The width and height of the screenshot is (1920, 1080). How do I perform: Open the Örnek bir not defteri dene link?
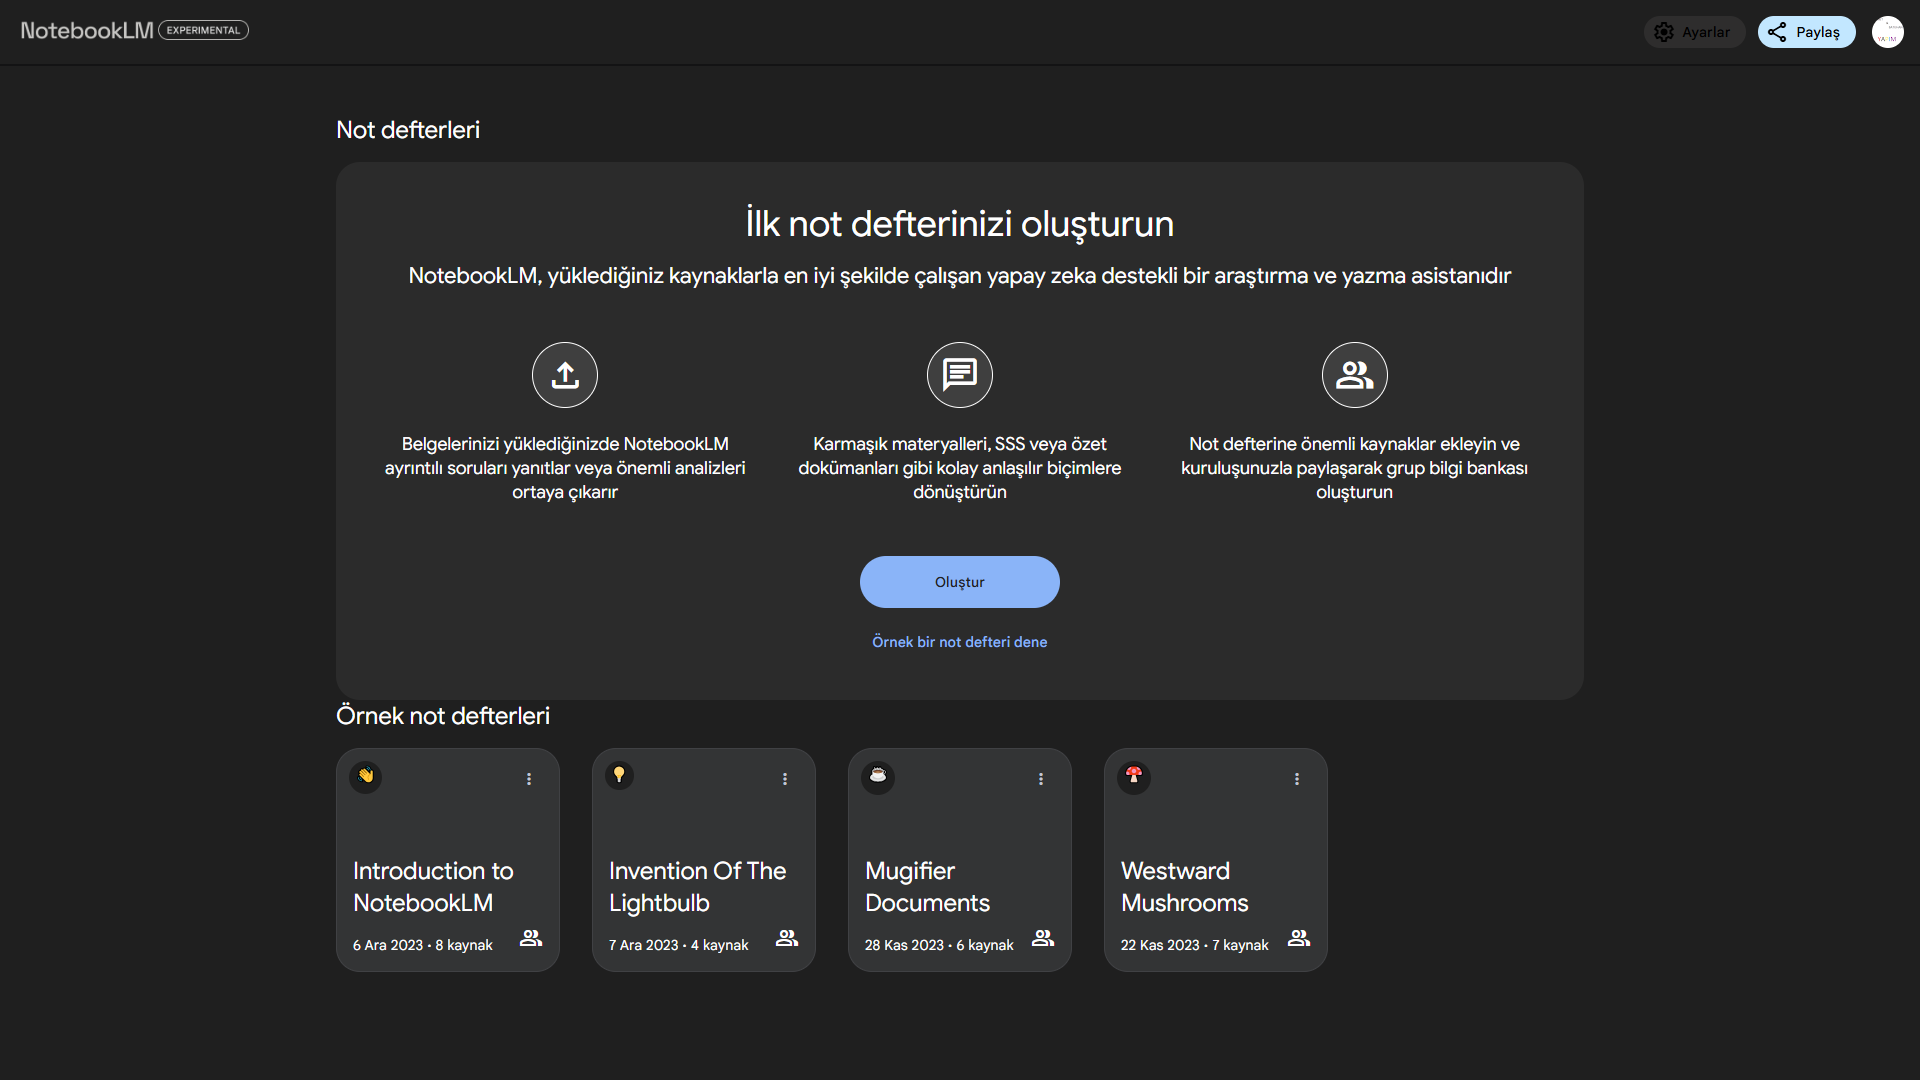tap(960, 642)
